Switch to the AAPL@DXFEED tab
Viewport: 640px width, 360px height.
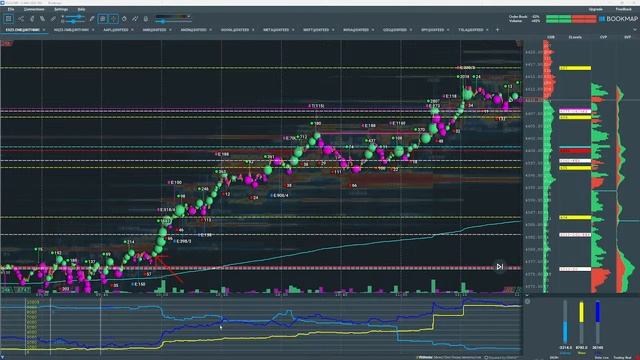point(116,30)
